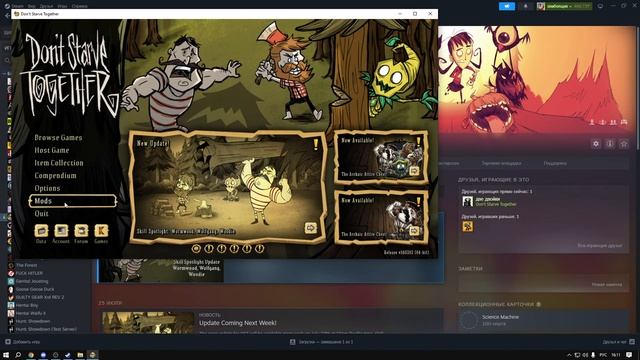Select Host Game in game menu
Image resolution: width=640 pixels, height=360 pixels.
point(52,150)
